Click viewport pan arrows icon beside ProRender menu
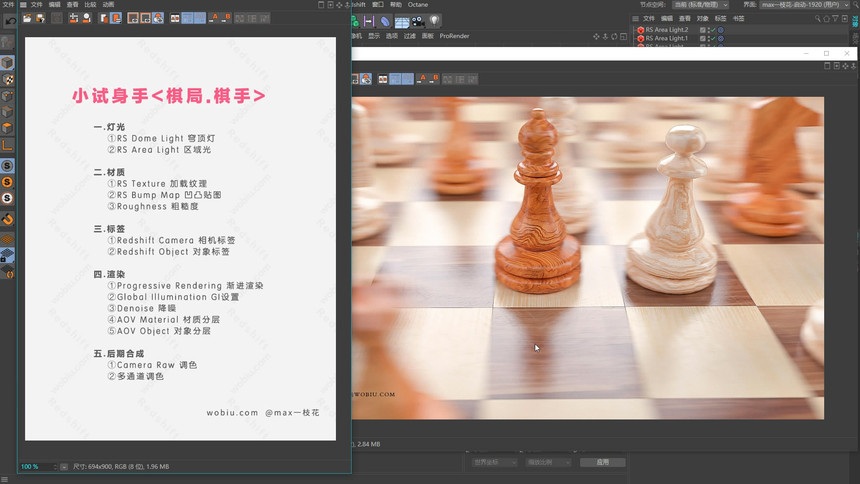Image resolution: width=860 pixels, height=484 pixels. click(x=596, y=36)
